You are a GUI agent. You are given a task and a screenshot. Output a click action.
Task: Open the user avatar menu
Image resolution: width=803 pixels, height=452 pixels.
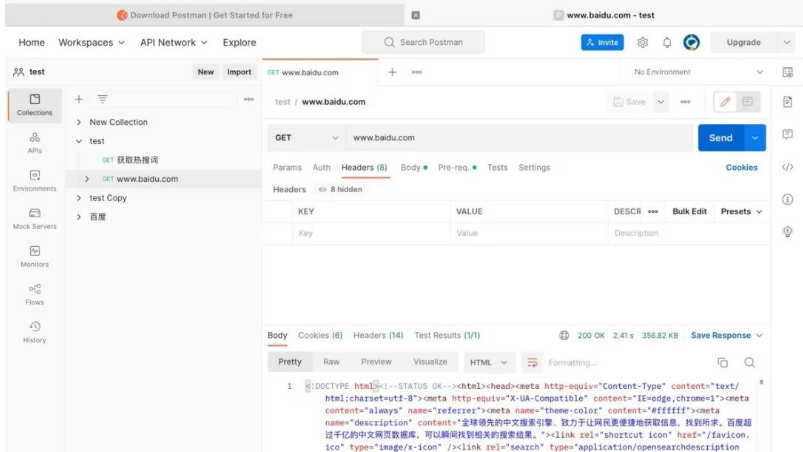pos(691,42)
